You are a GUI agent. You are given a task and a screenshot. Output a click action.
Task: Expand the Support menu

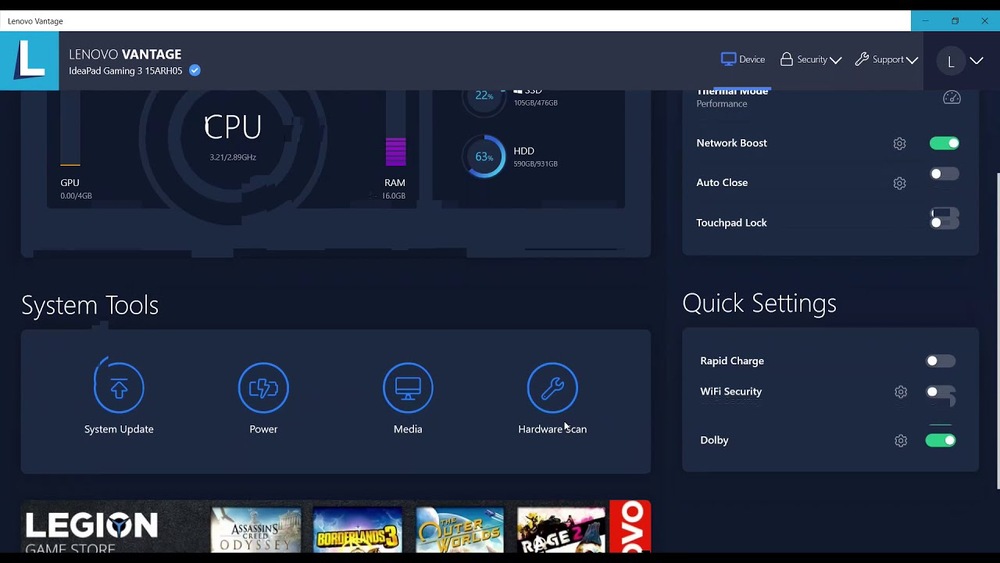click(x=886, y=59)
